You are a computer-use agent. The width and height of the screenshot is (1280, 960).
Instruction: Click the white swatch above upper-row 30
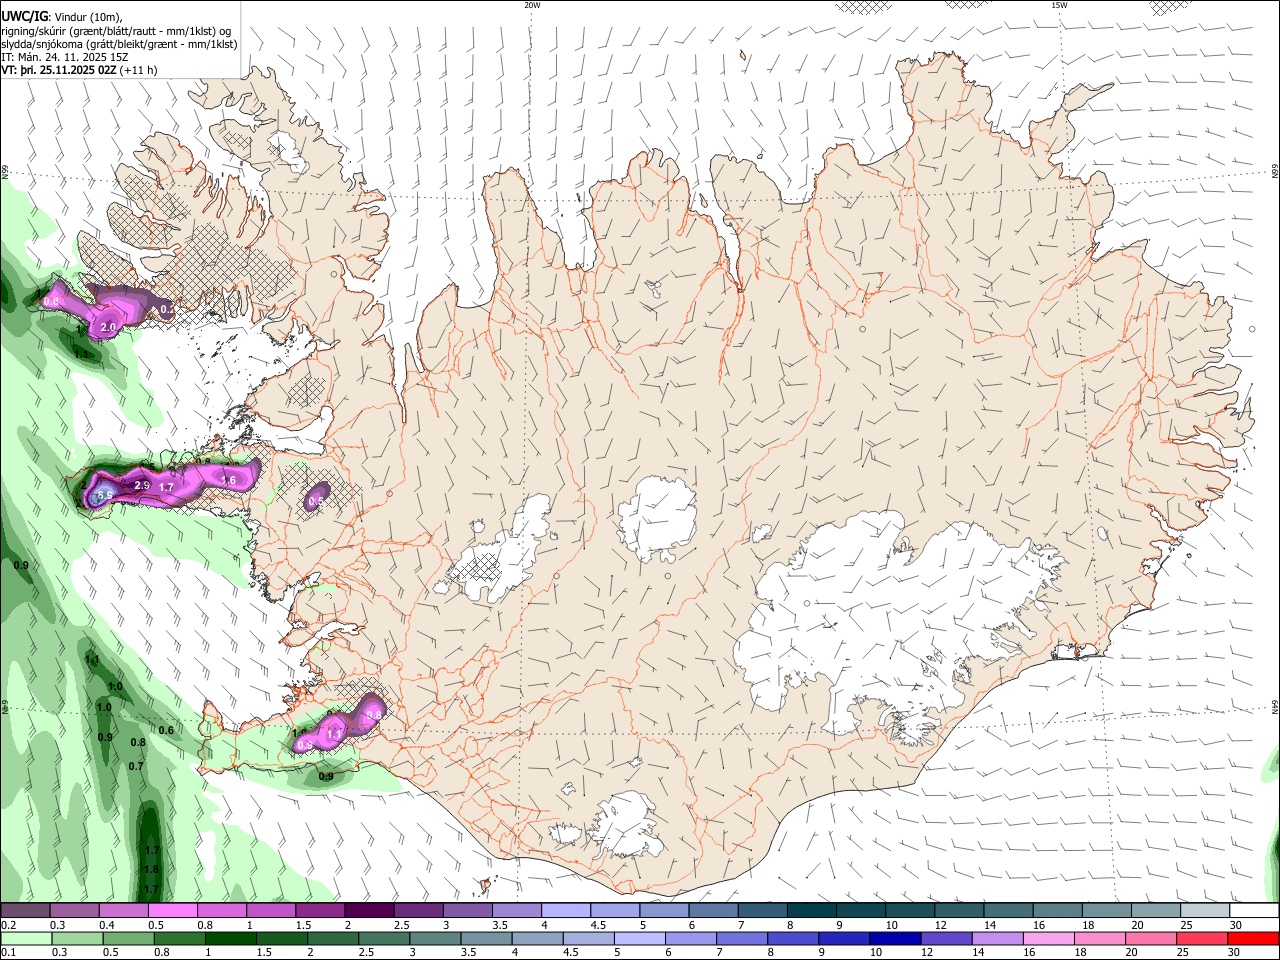coord(1253,911)
